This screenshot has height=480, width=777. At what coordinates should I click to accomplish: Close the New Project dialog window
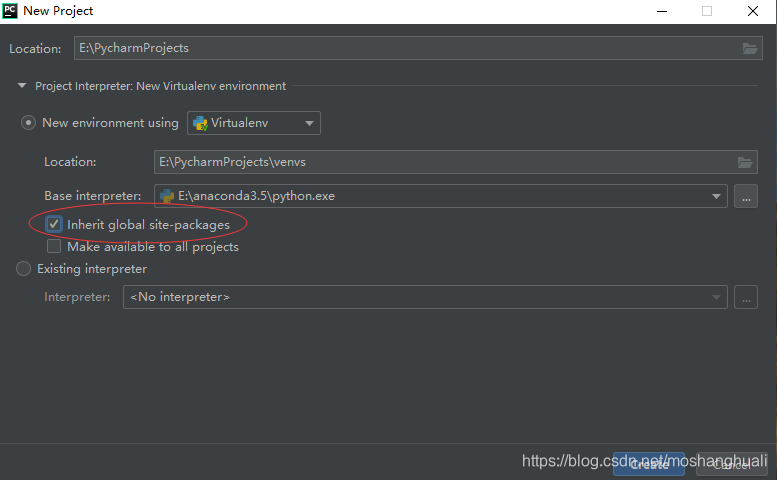[x=753, y=11]
